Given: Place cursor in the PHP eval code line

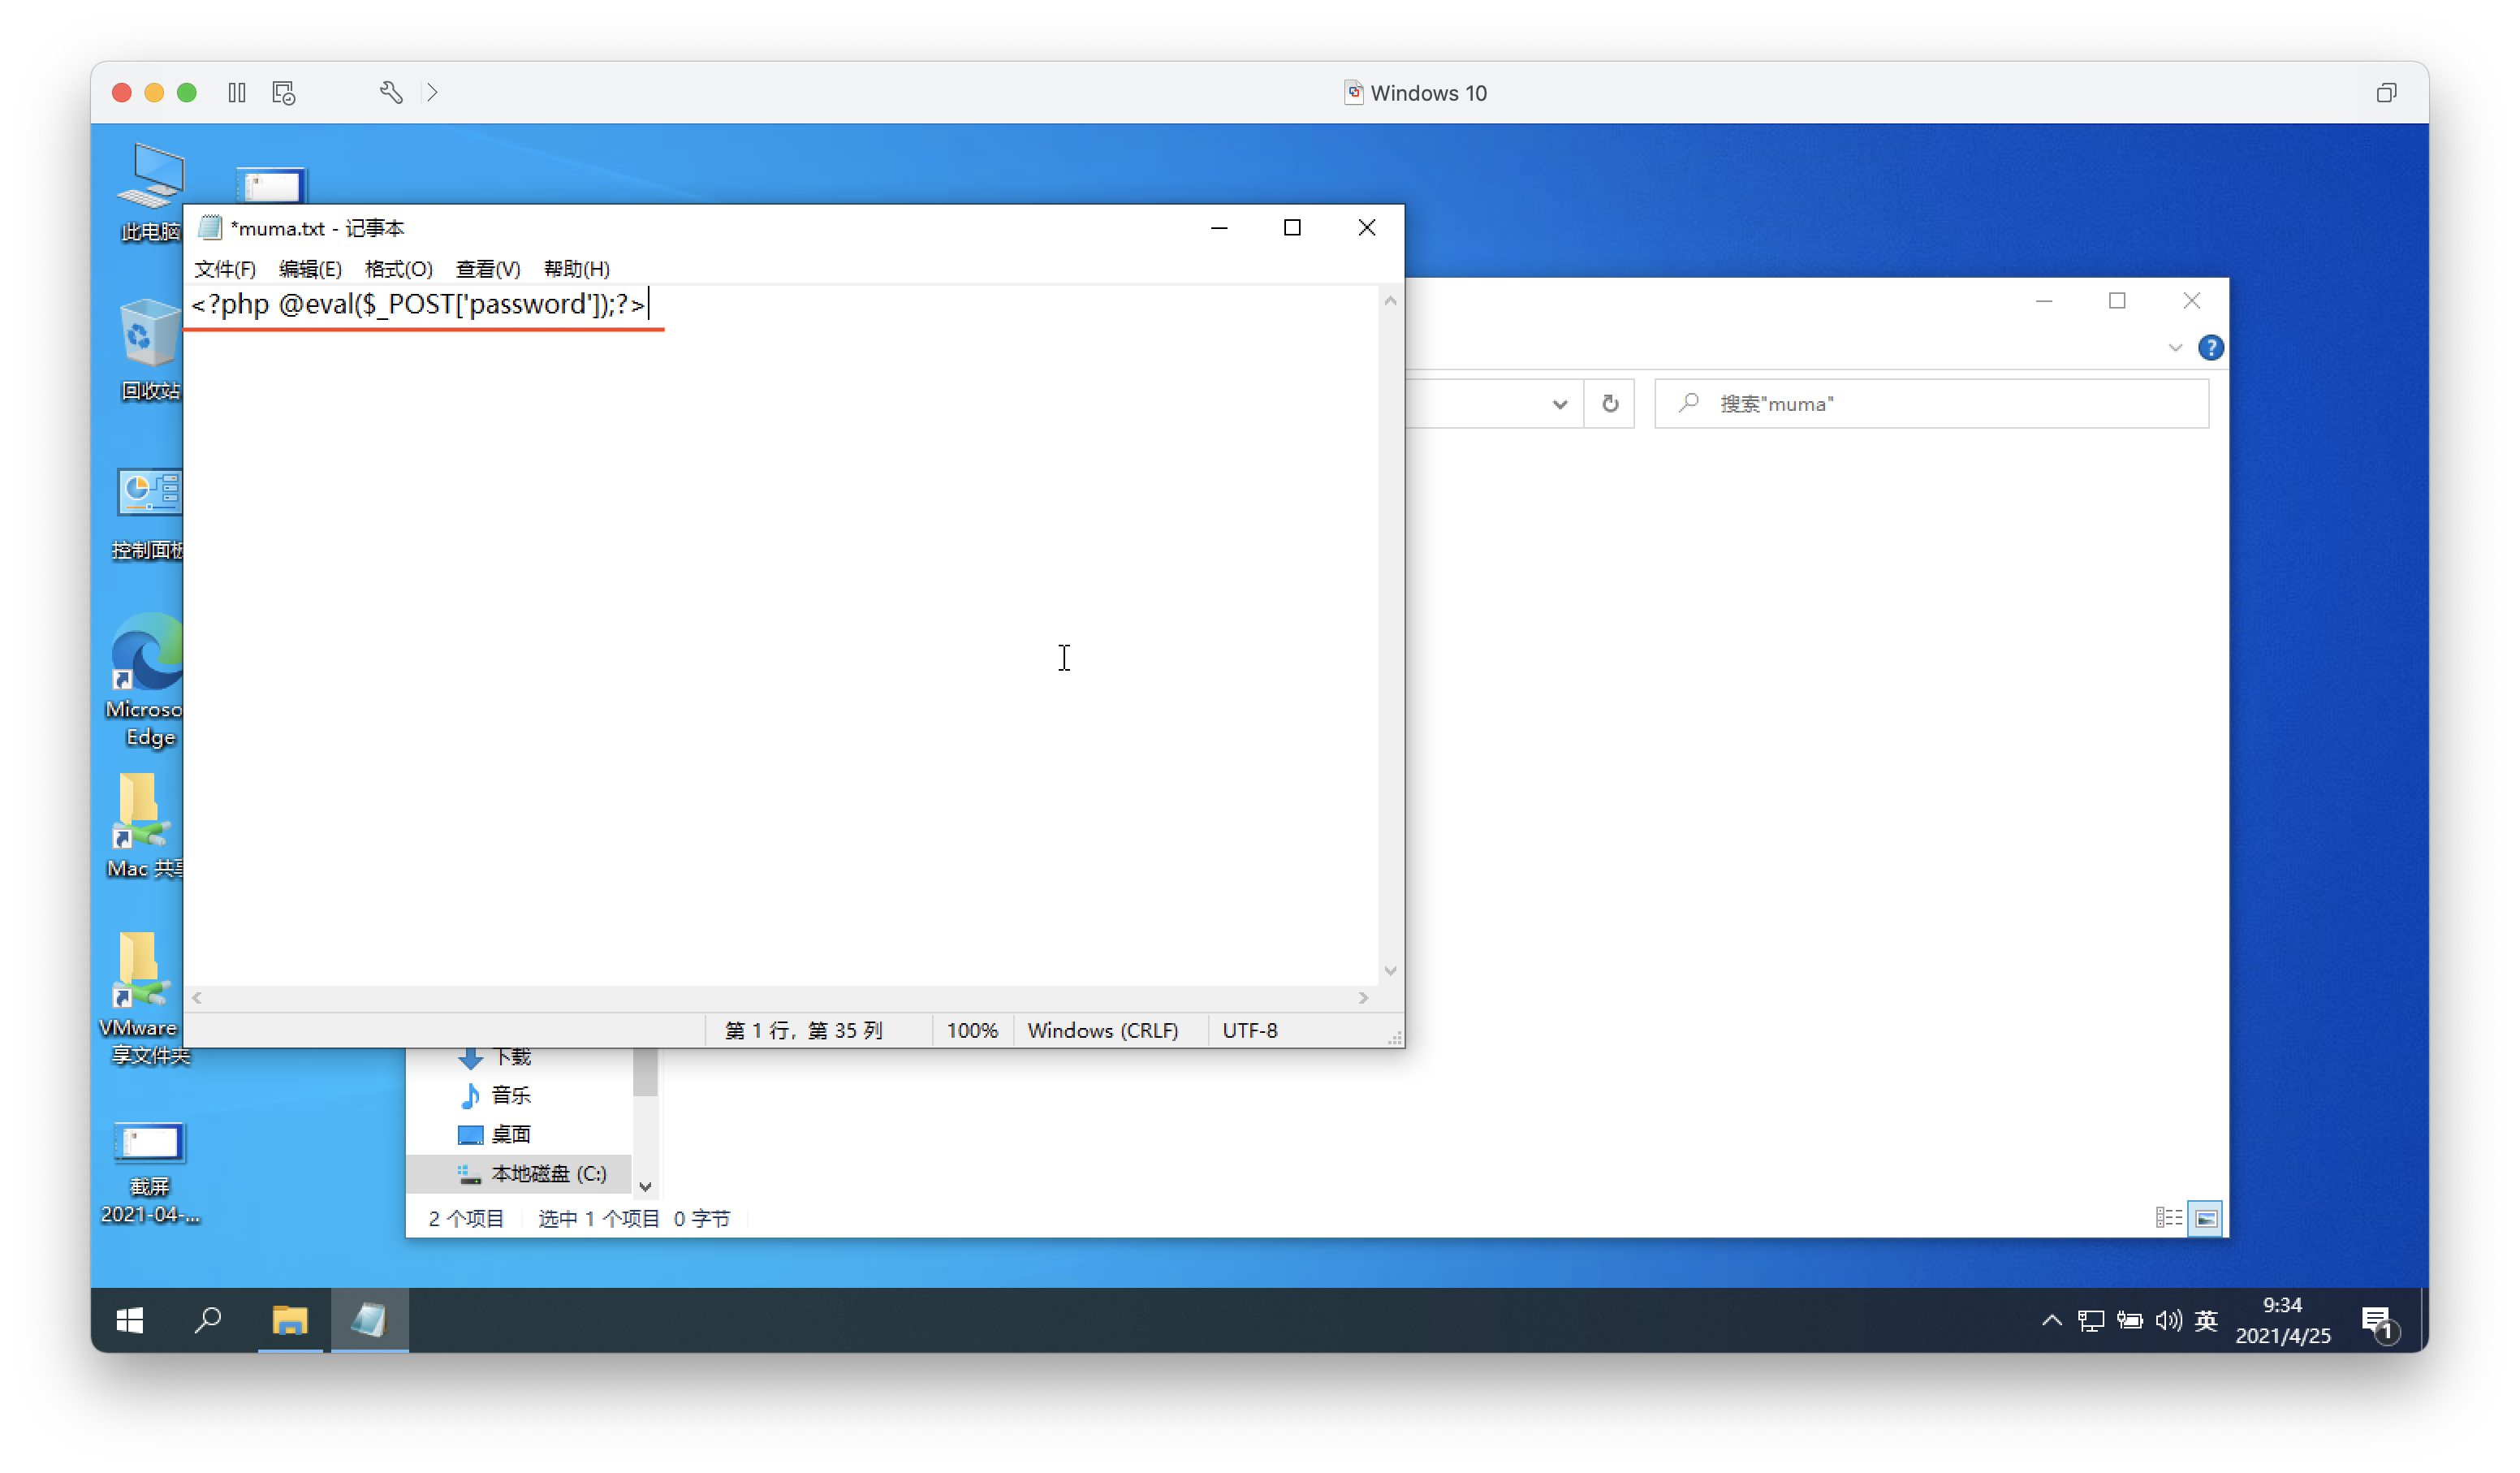Looking at the screenshot, I should 418,304.
